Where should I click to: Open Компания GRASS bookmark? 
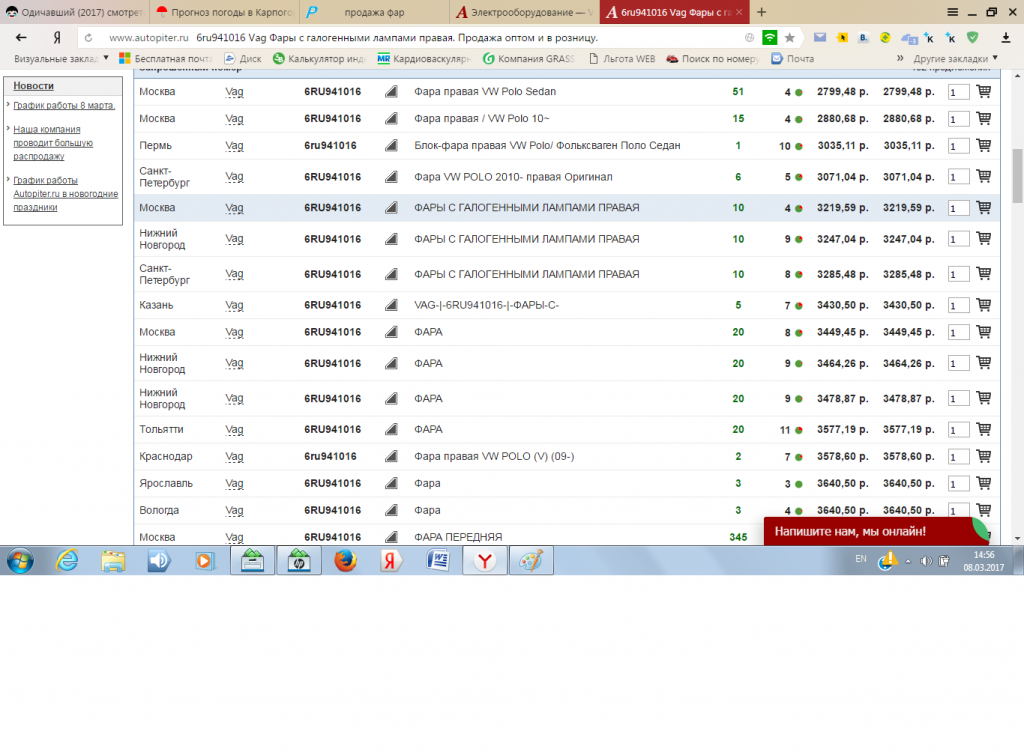coord(529,58)
